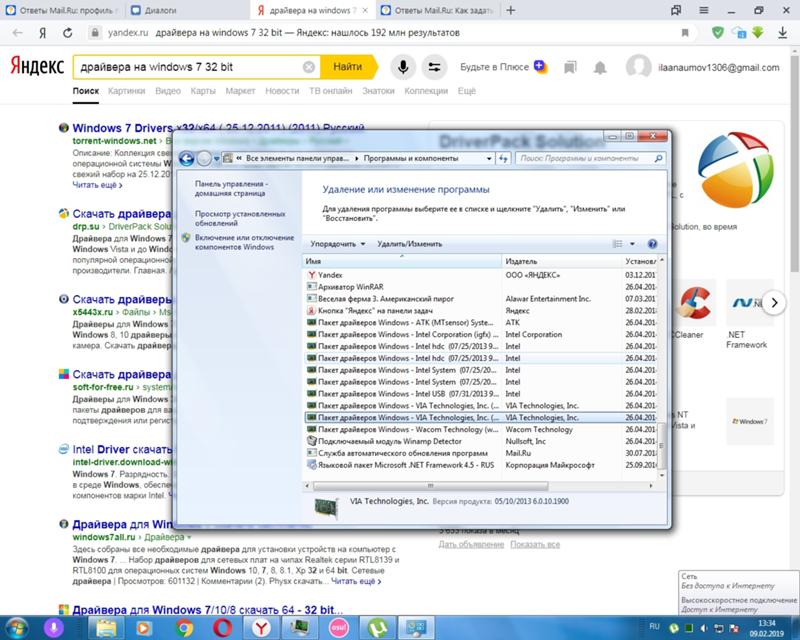Click the 'Показать все' link
Screen dimensions: 800x640
[x=535, y=545]
